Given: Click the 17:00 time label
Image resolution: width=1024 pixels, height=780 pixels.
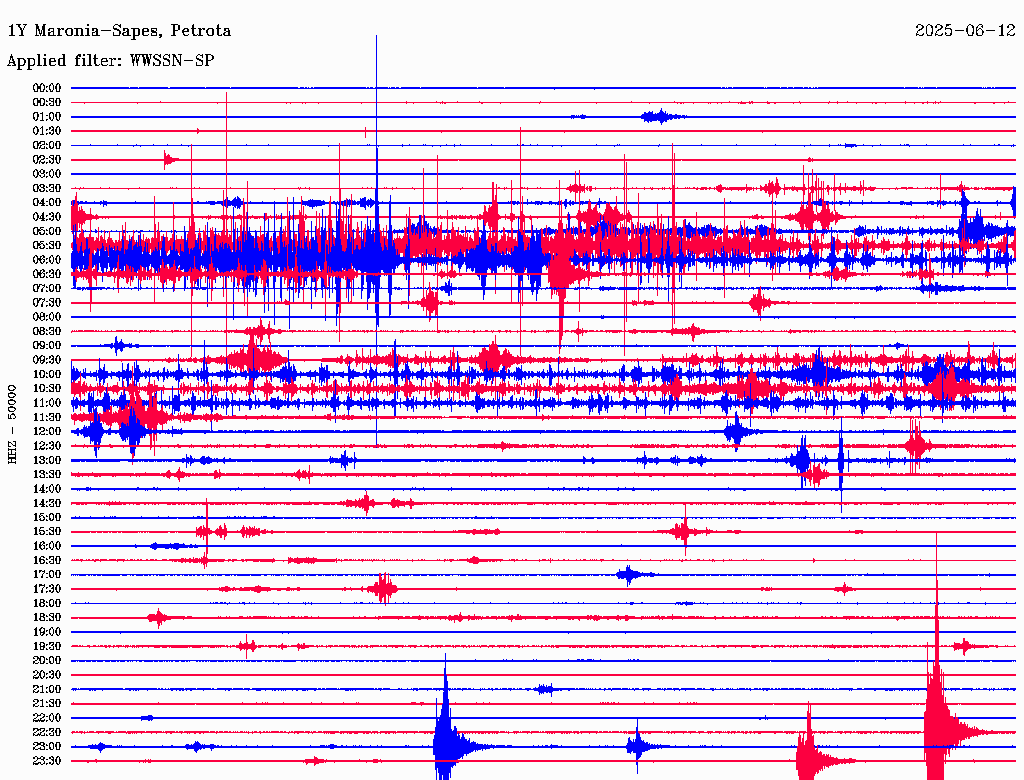Looking at the screenshot, I should [47, 574].
